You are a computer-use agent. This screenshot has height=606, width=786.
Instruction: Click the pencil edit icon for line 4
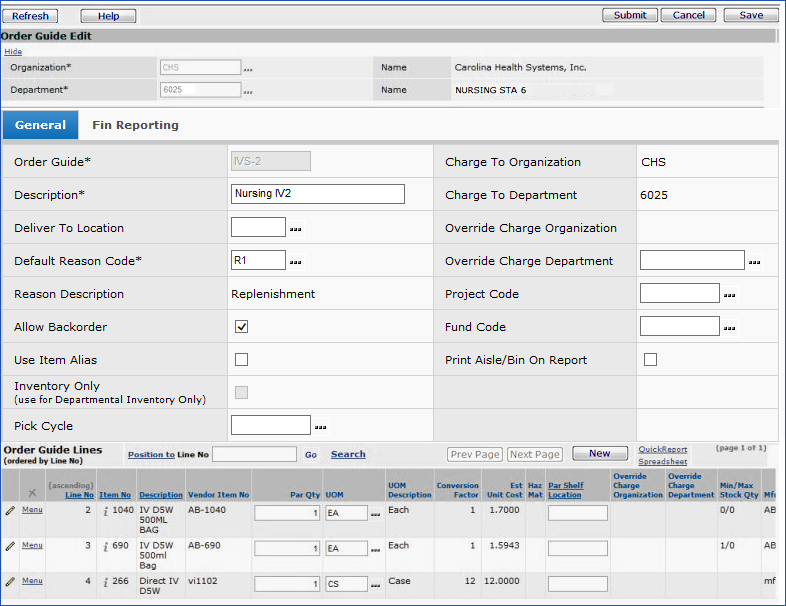coord(10,581)
